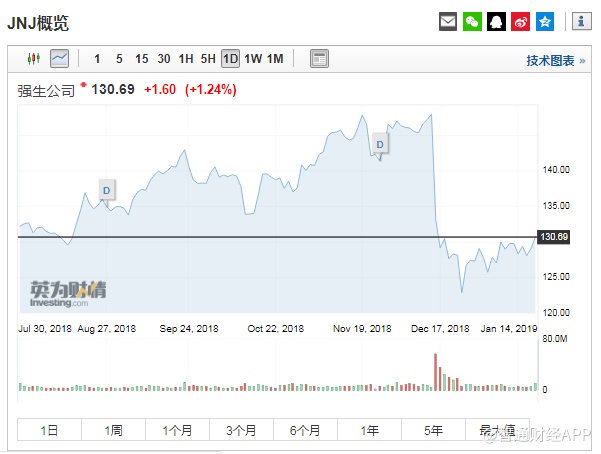Viewport: 601px width, 454px height.
Task: Switch to area line chart type
Action: pyautogui.click(x=60, y=59)
